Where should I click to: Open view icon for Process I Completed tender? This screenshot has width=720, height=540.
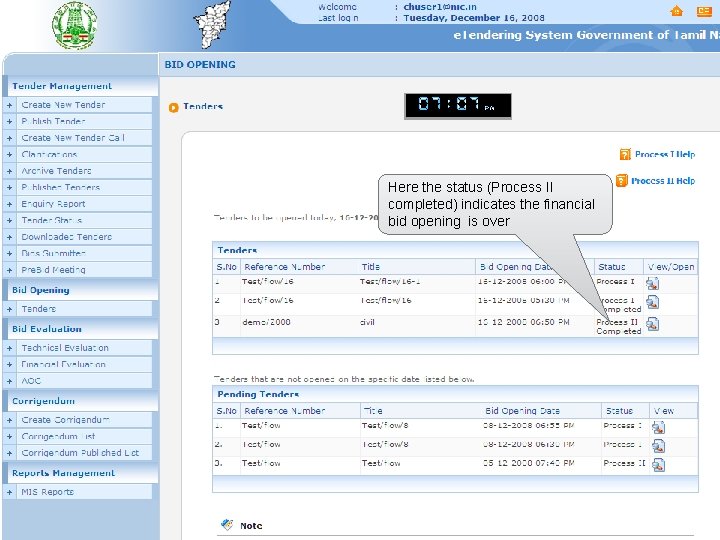tap(652, 302)
